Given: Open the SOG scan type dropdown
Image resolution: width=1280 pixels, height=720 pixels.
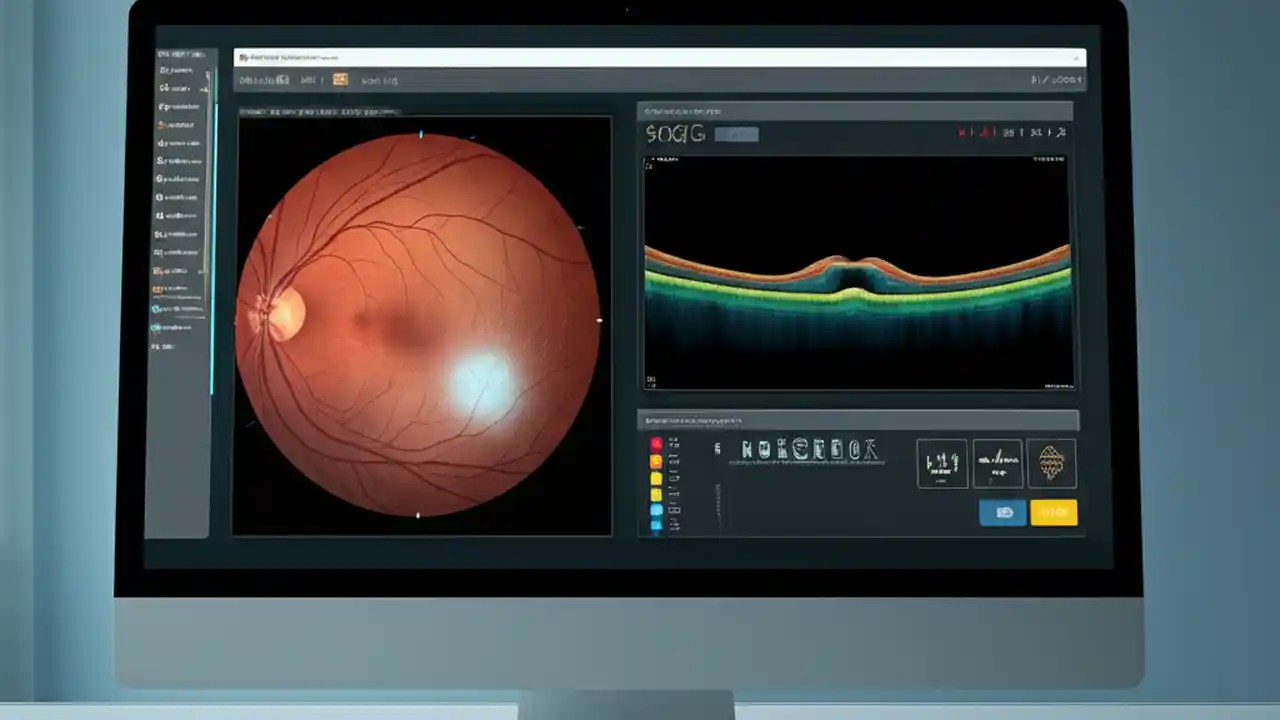Looking at the screenshot, I should point(737,134).
